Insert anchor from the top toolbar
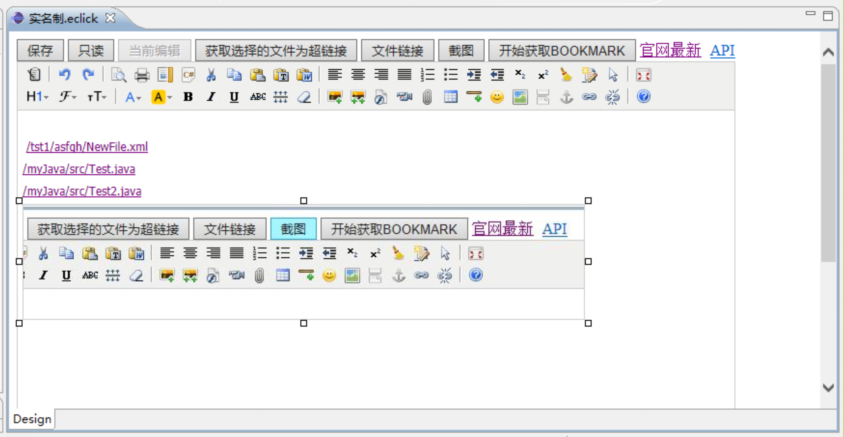Screen dimensions: 844x437 [x=566, y=97]
